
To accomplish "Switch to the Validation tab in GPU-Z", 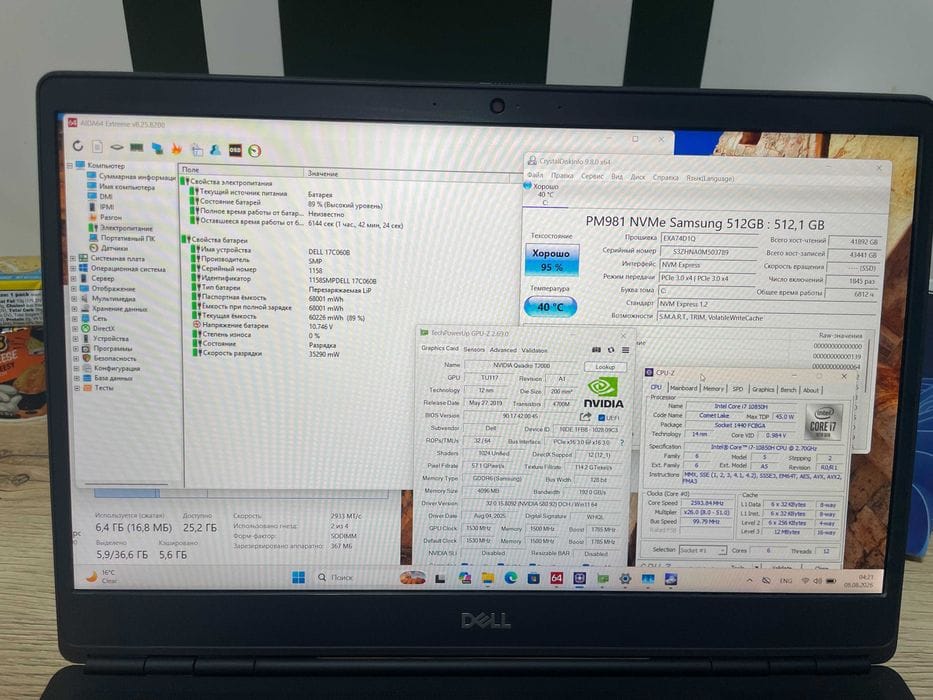I will [x=534, y=351].
